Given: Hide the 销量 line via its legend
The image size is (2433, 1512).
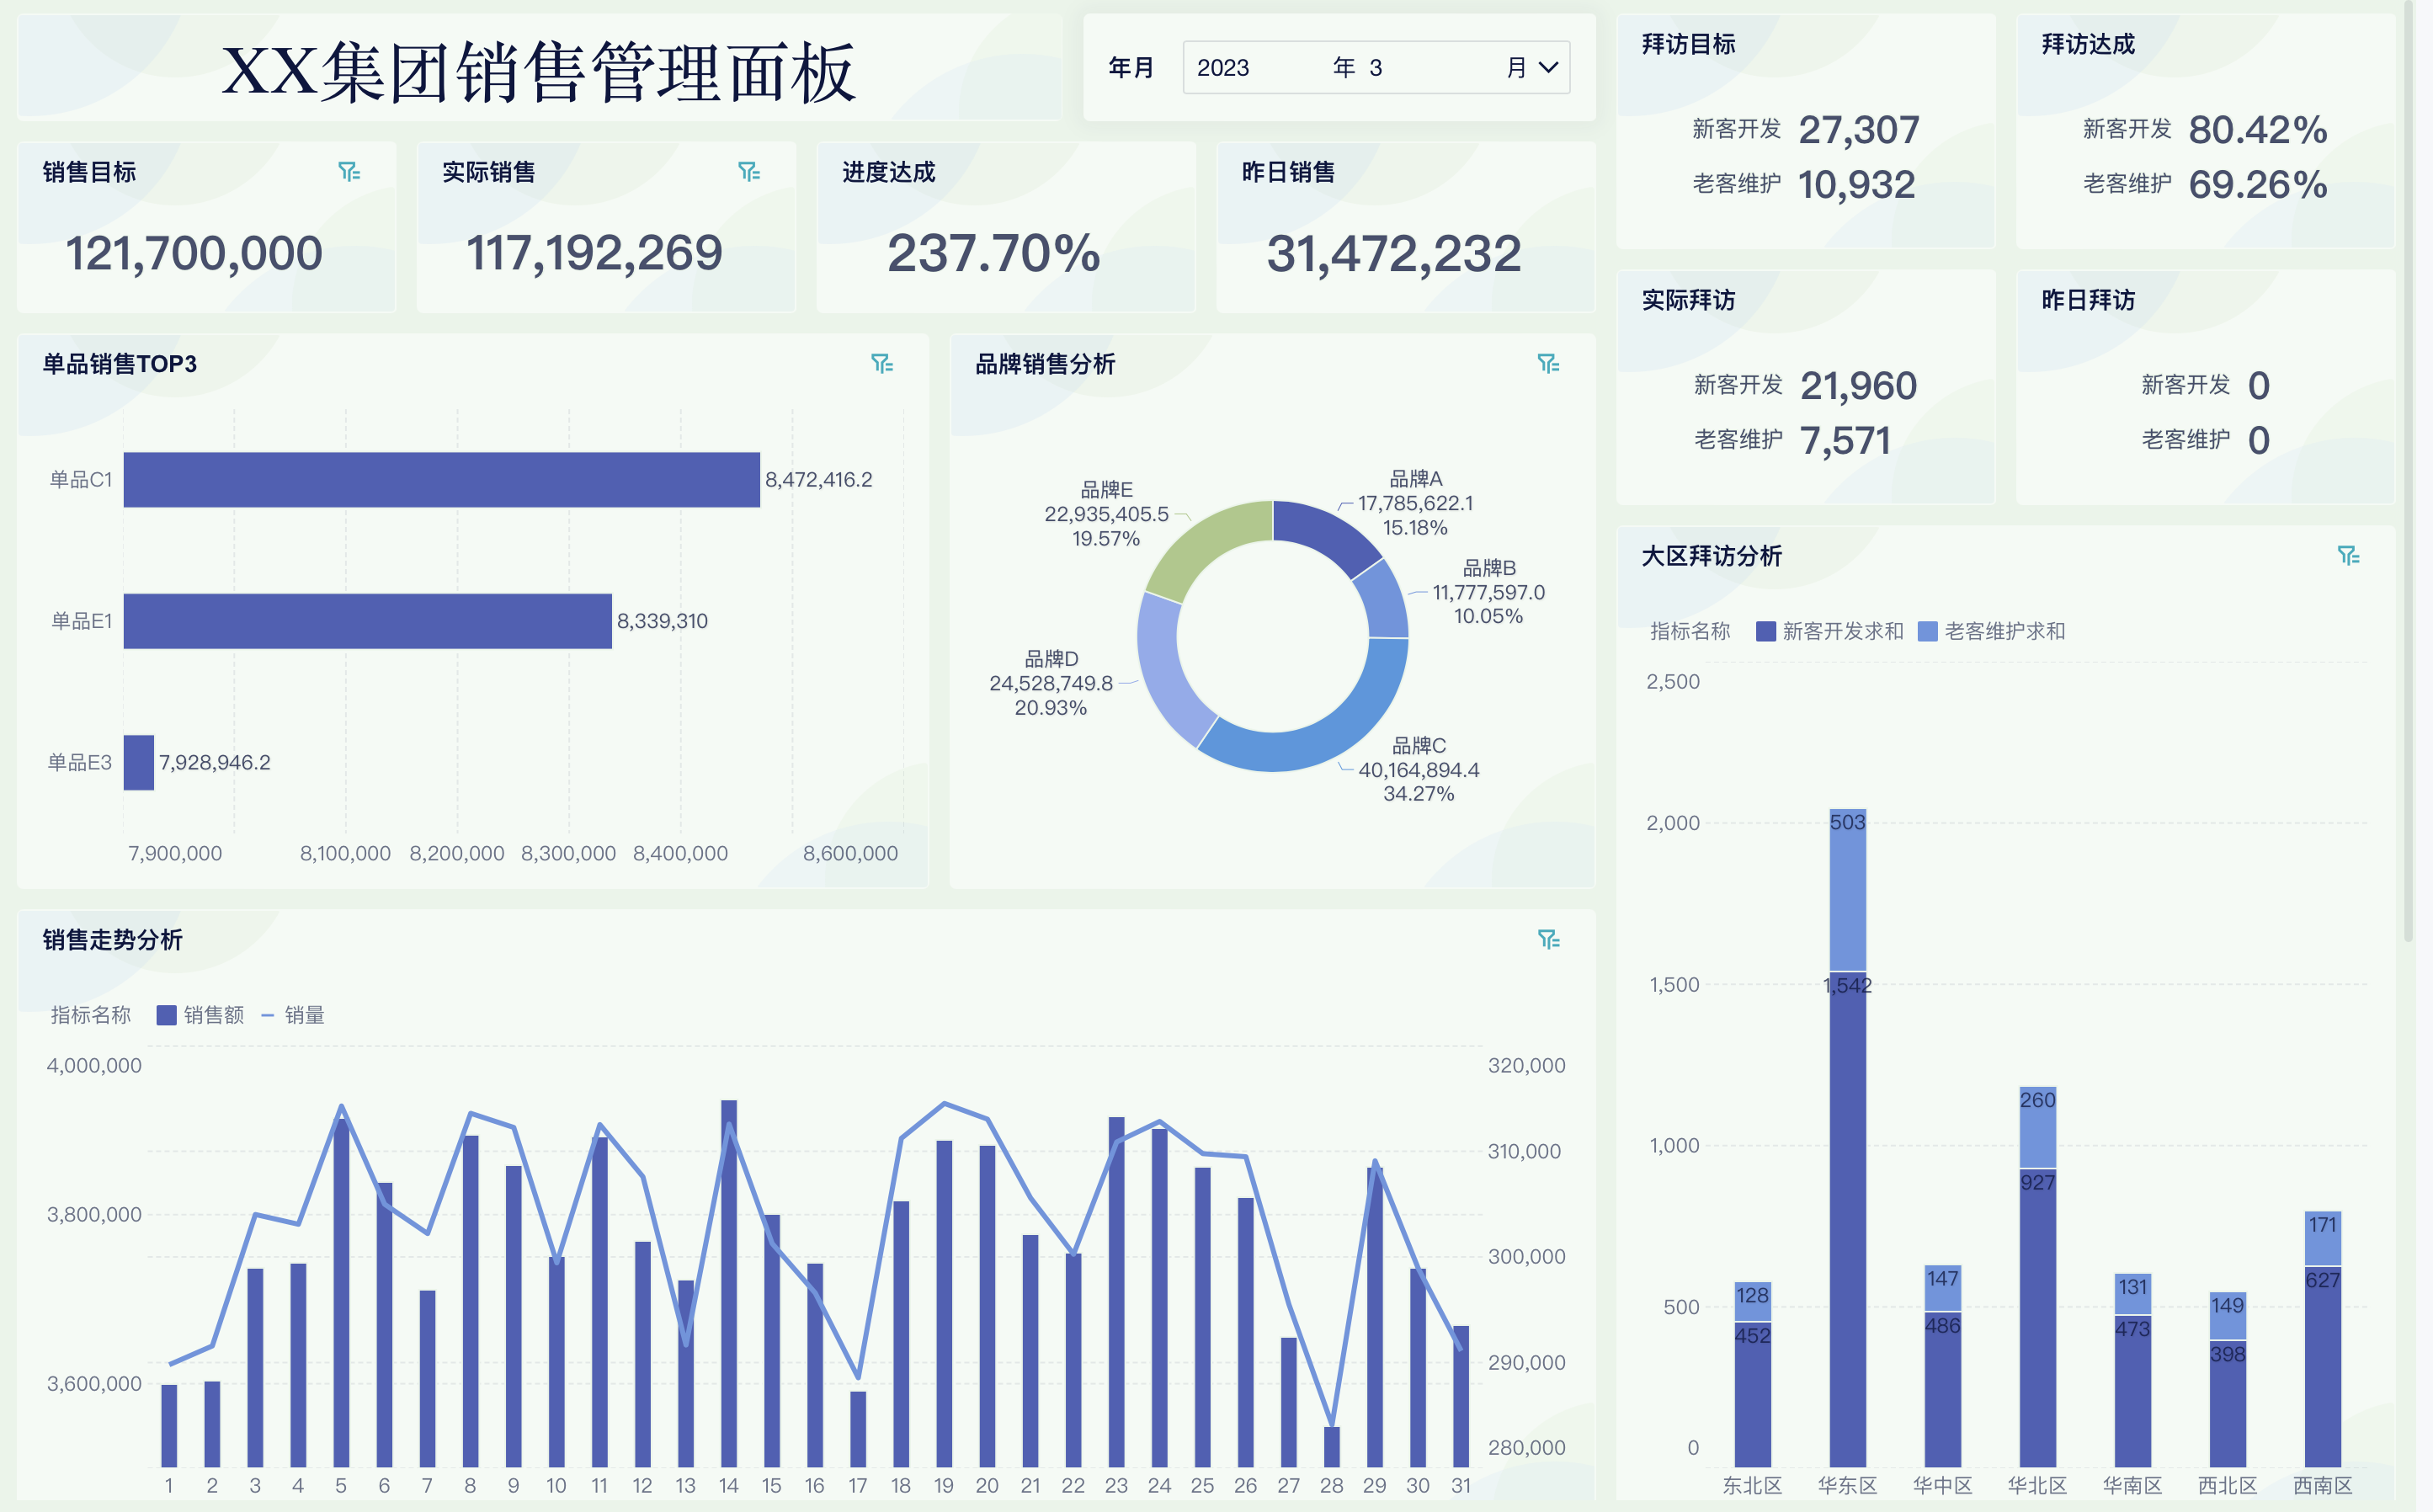Looking at the screenshot, I should point(297,1014).
